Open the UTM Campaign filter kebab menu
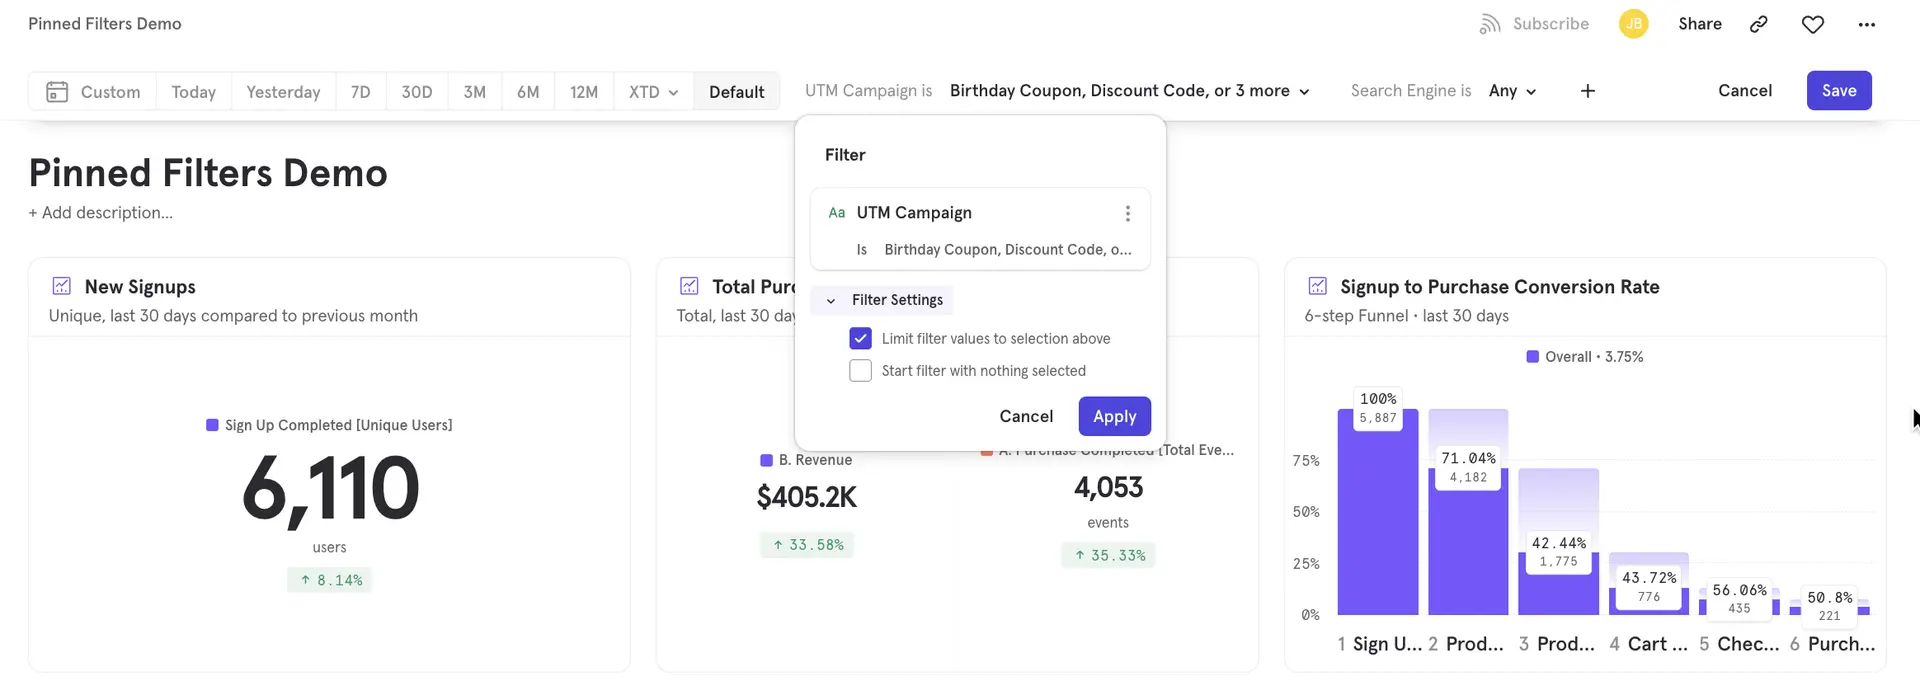The image size is (1920, 694). [1127, 213]
